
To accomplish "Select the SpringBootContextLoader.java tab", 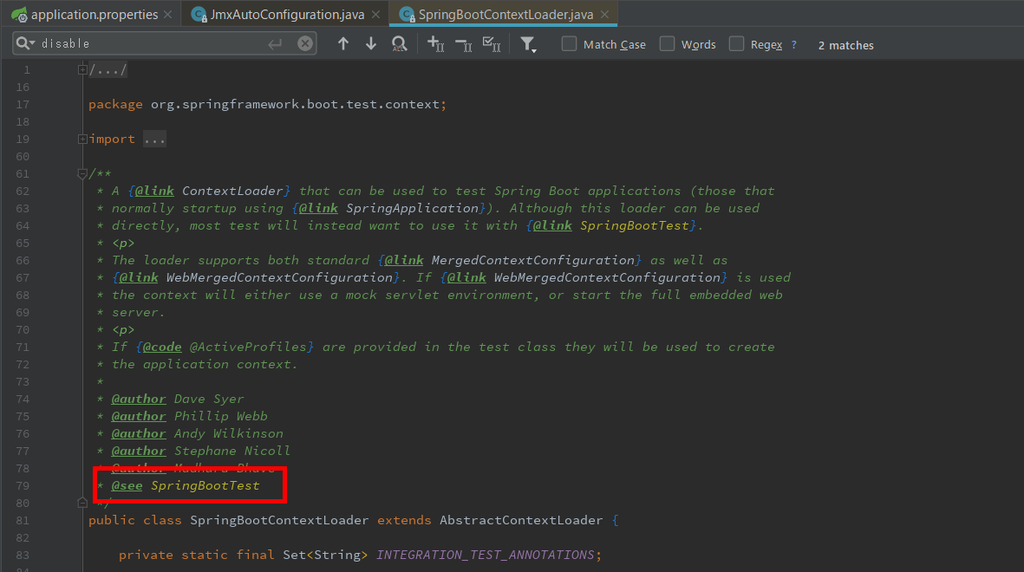I will (x=505, y=14).
